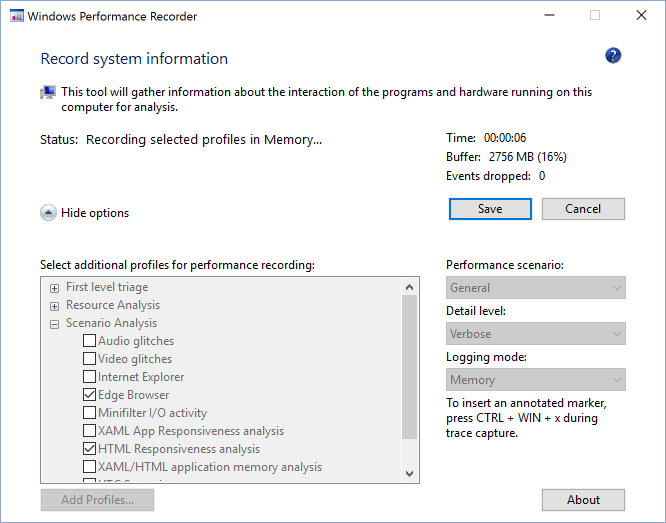The height and width of the screenshot is (523, 666).
Task: Expand the First level triage node
Action: click(54, 288)
